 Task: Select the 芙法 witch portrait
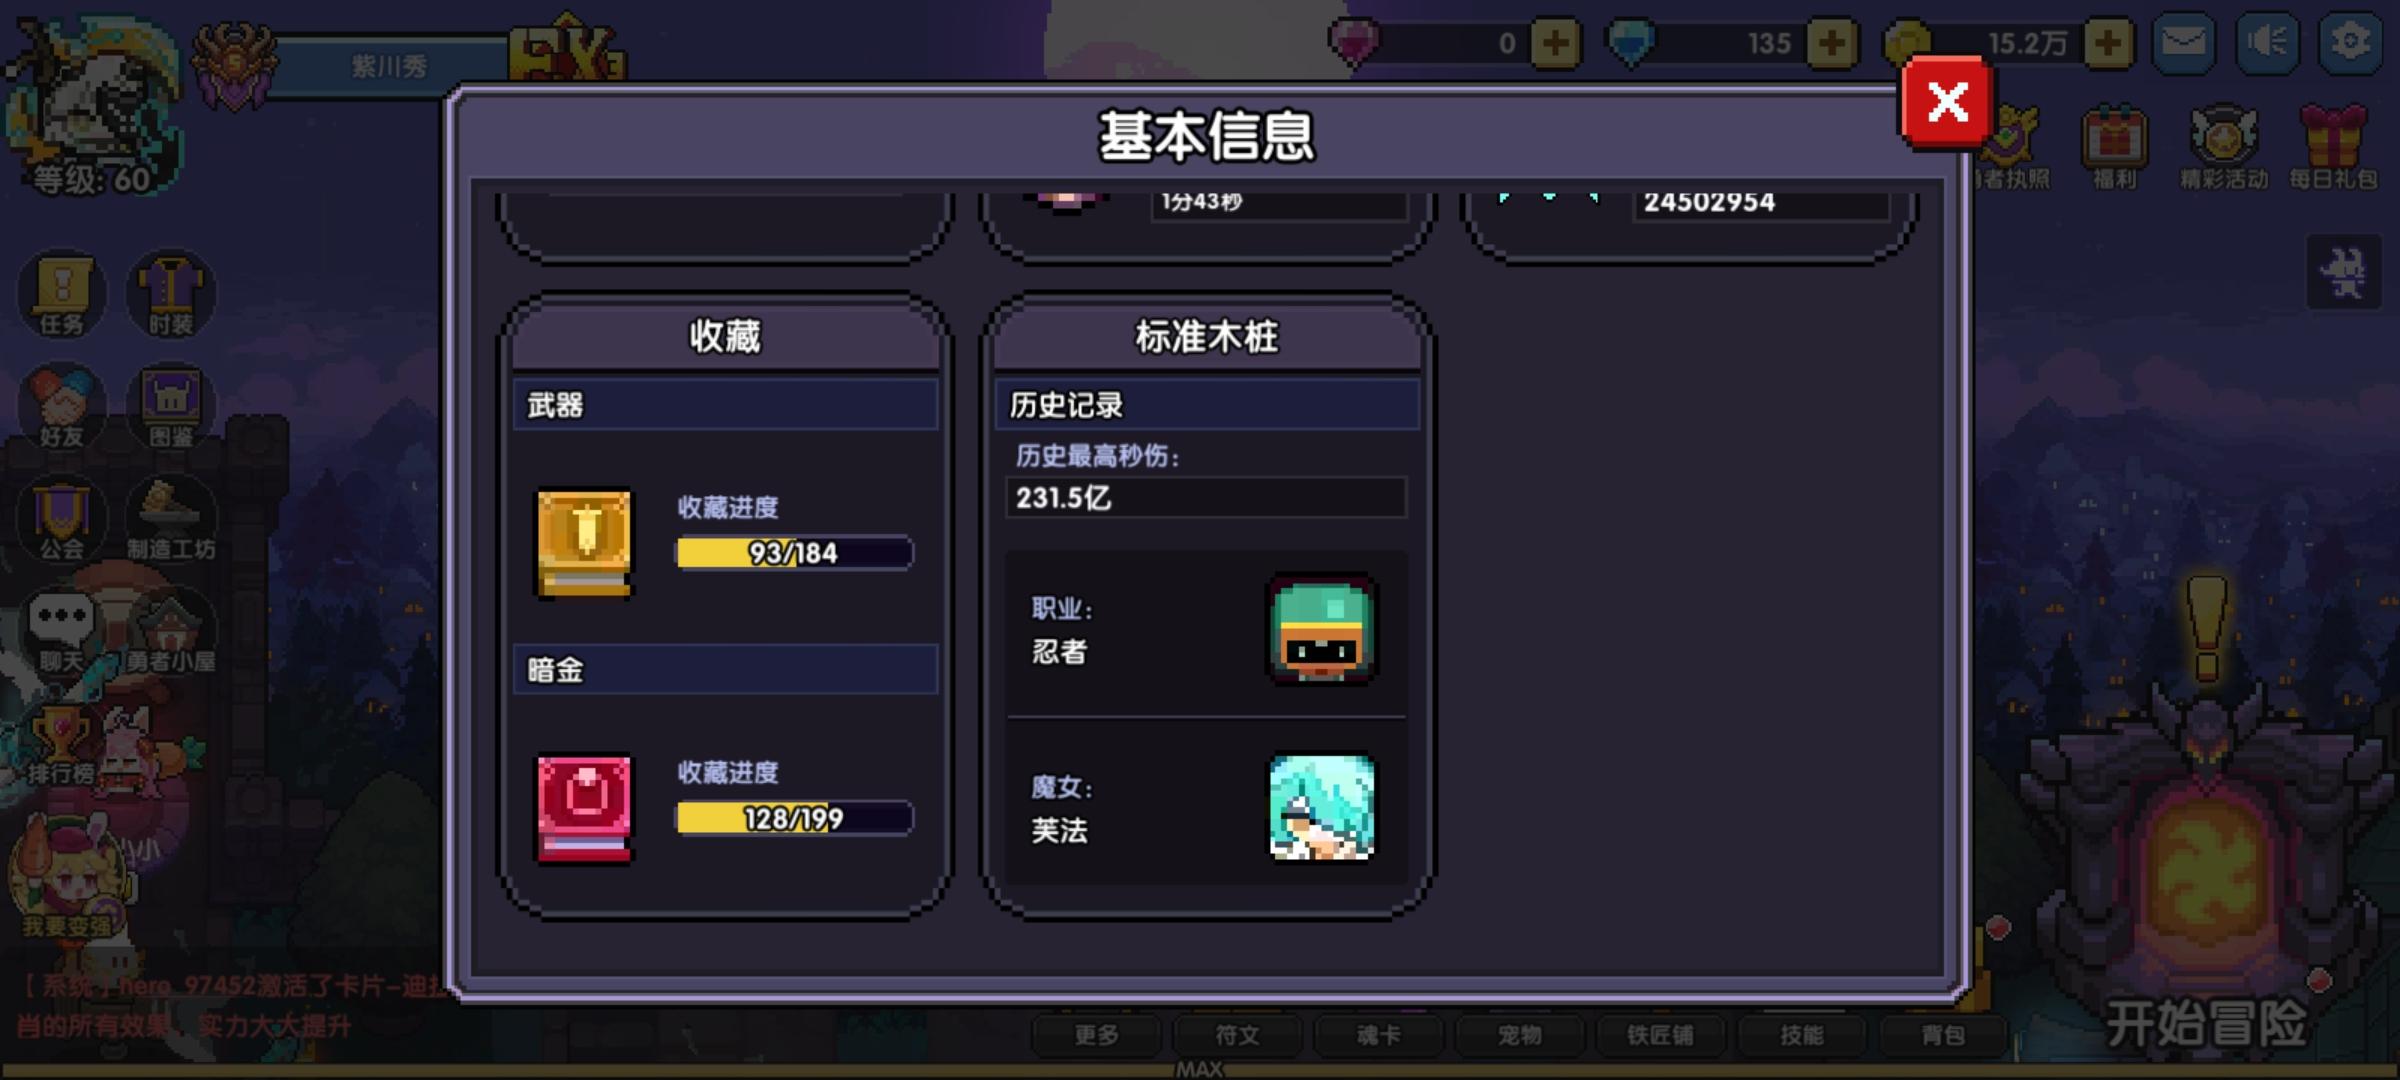tap(1321, 807)
